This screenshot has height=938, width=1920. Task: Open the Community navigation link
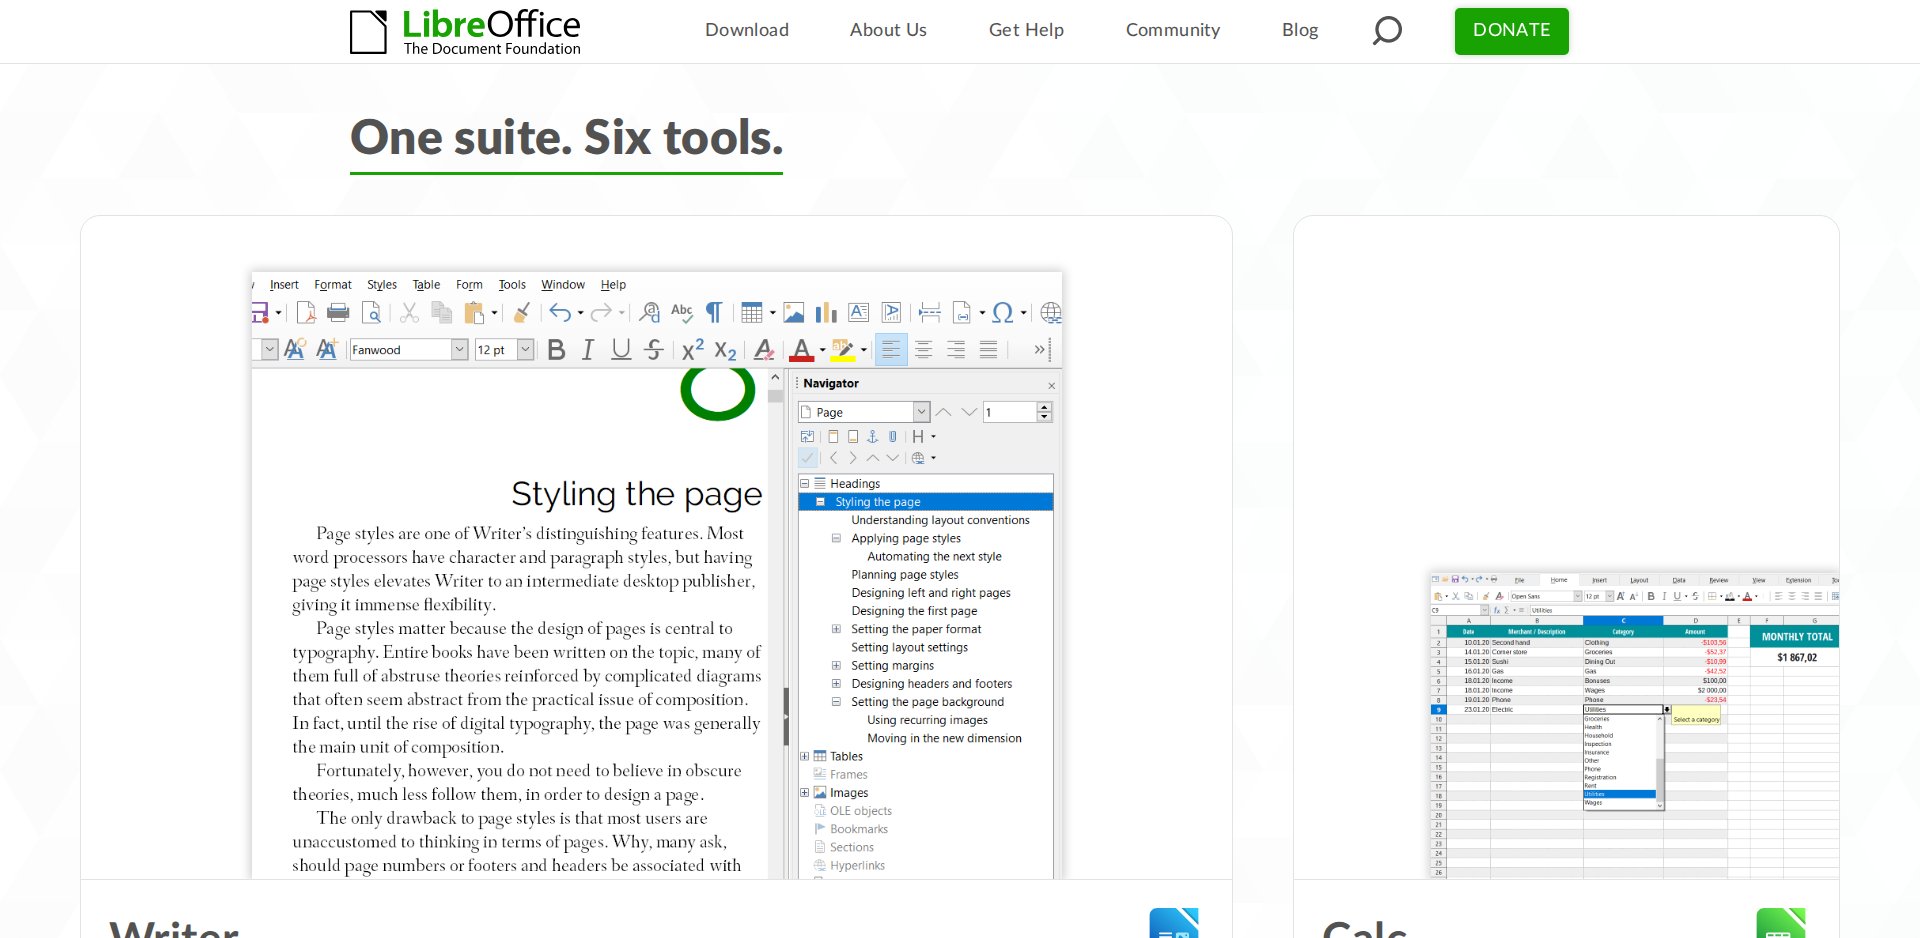point(1173,30)
